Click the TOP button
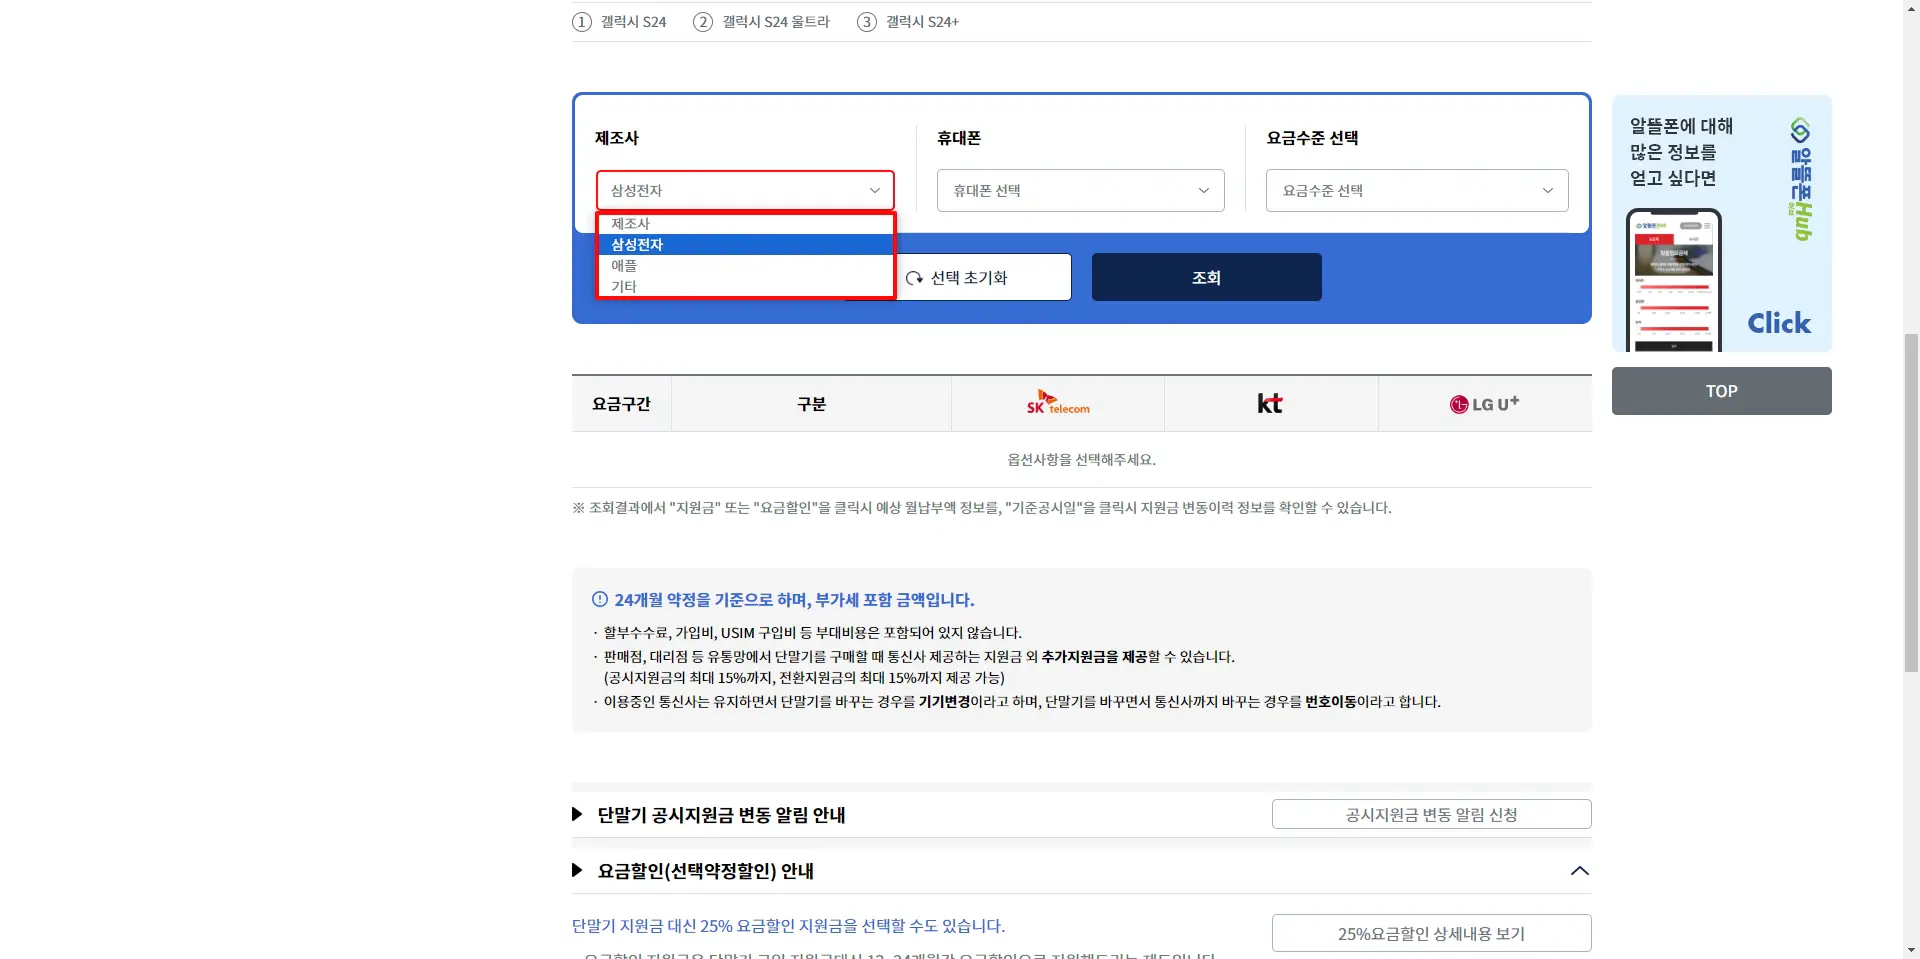Screen dimensions: 1920x959 (1721, 391)
